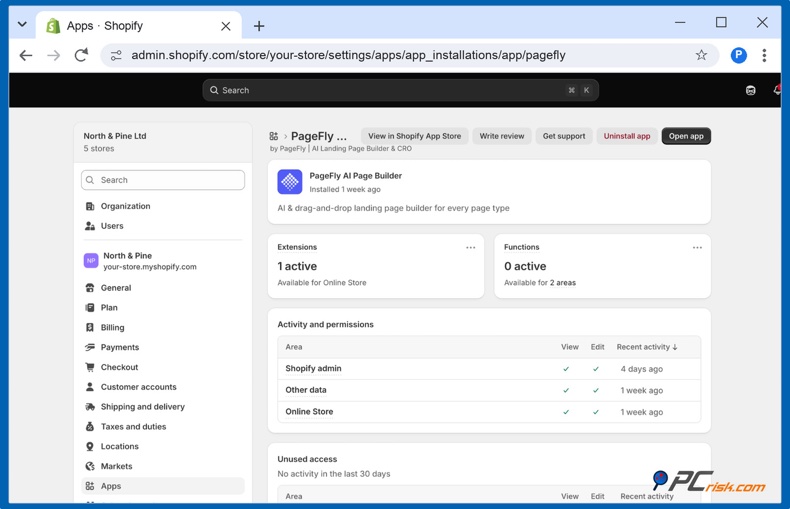790x509 pixels.
Task: Select the General settings storefront icon
Action: 90,288
